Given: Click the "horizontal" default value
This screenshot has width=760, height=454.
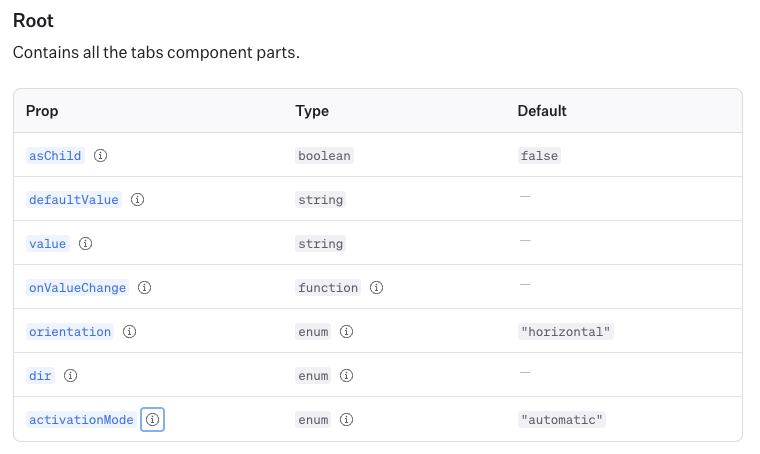Looking at the screenshot, I should pos(565,332).
